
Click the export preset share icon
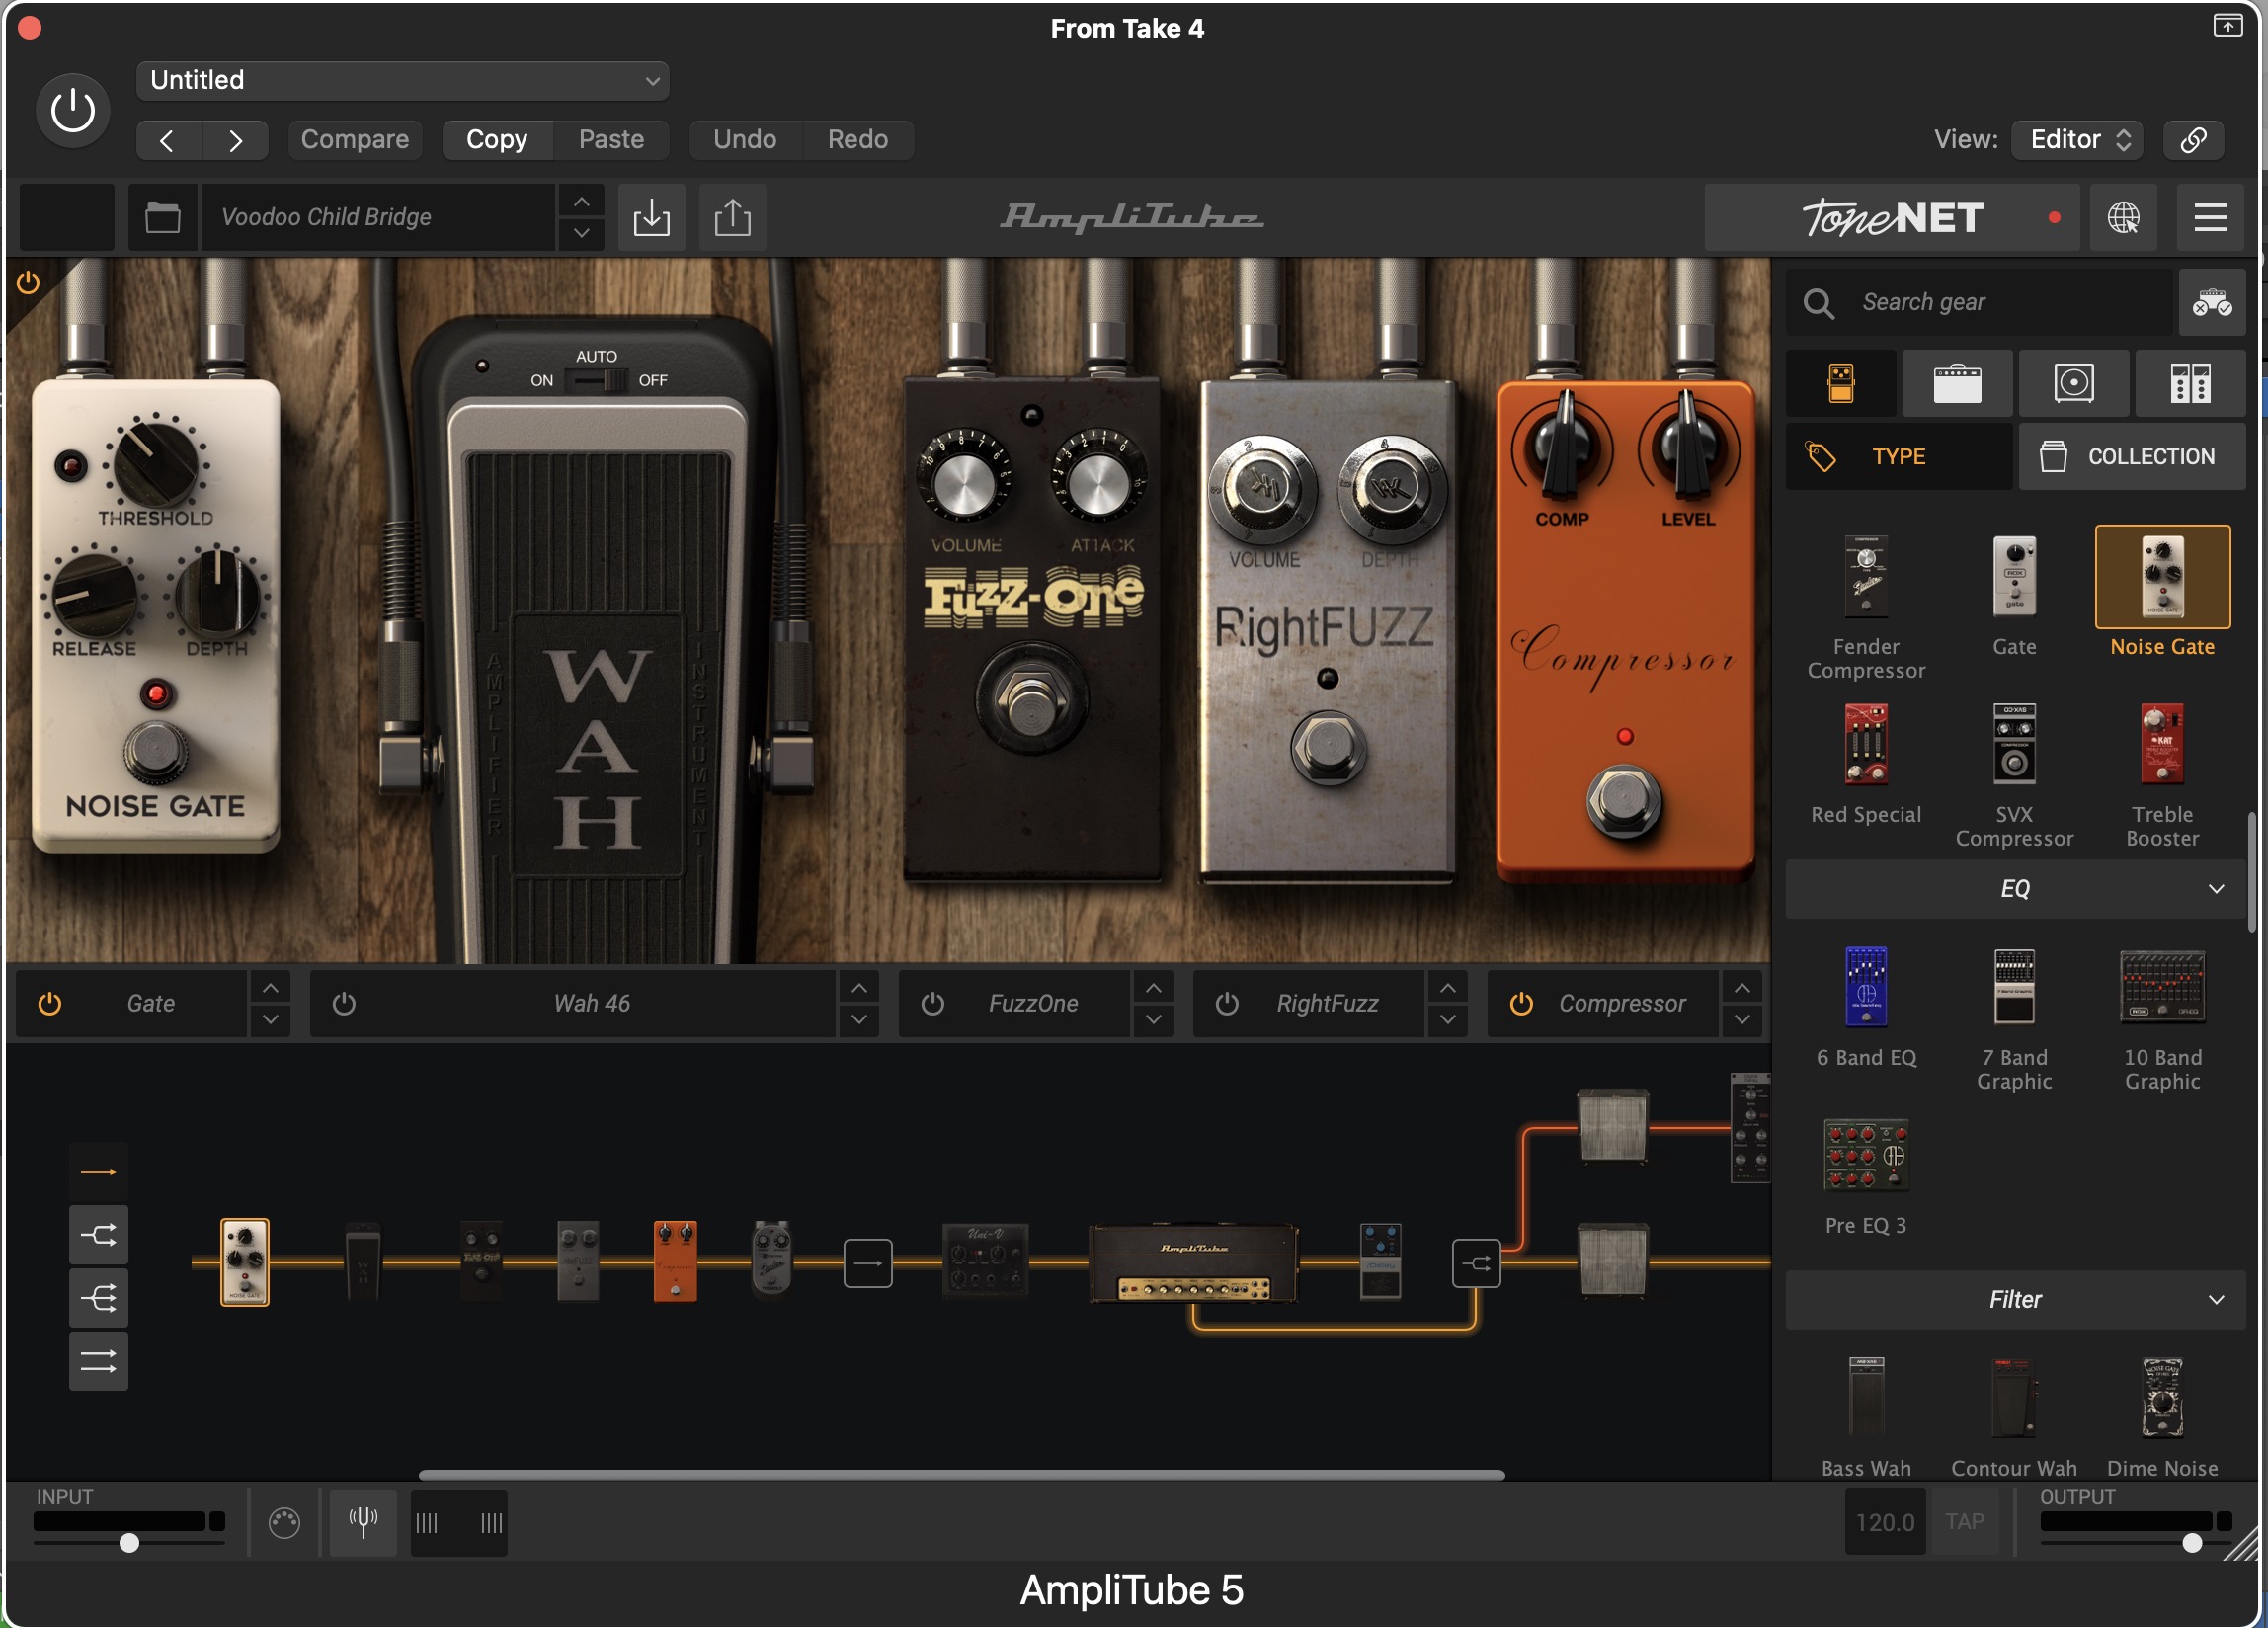(x=732, y=217)
